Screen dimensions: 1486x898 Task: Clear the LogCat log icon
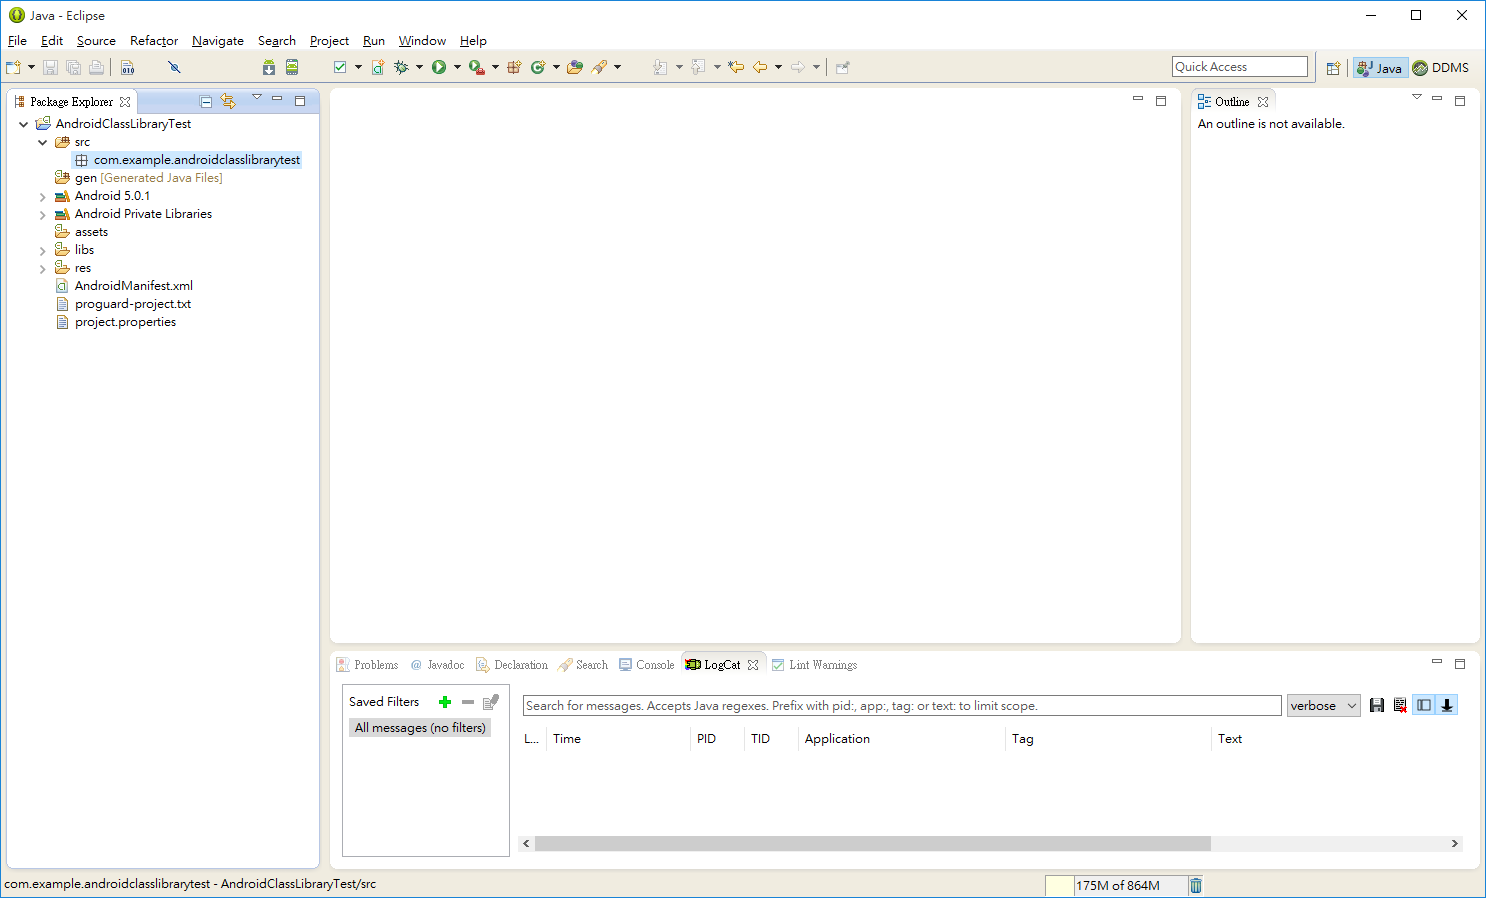coord(1400,705)
